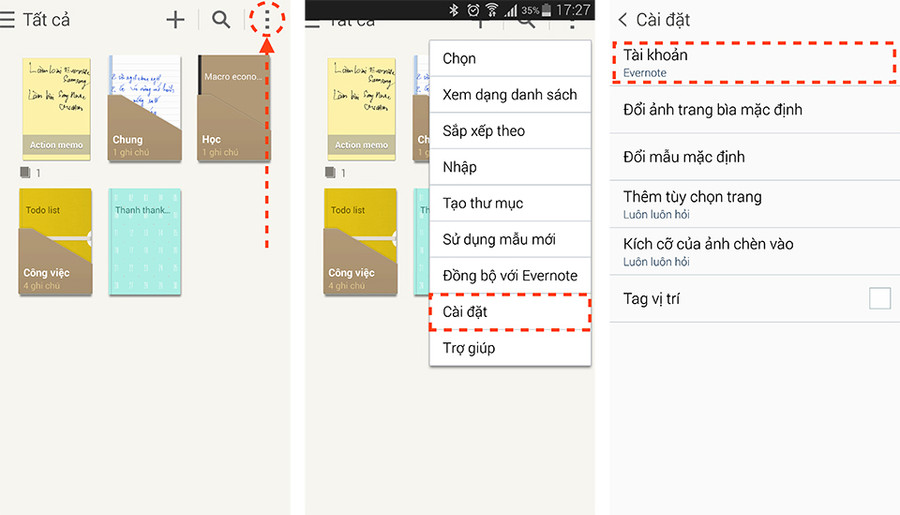Open search with the magnifier icon
900x515 pixels.
[x=221, y=20]
